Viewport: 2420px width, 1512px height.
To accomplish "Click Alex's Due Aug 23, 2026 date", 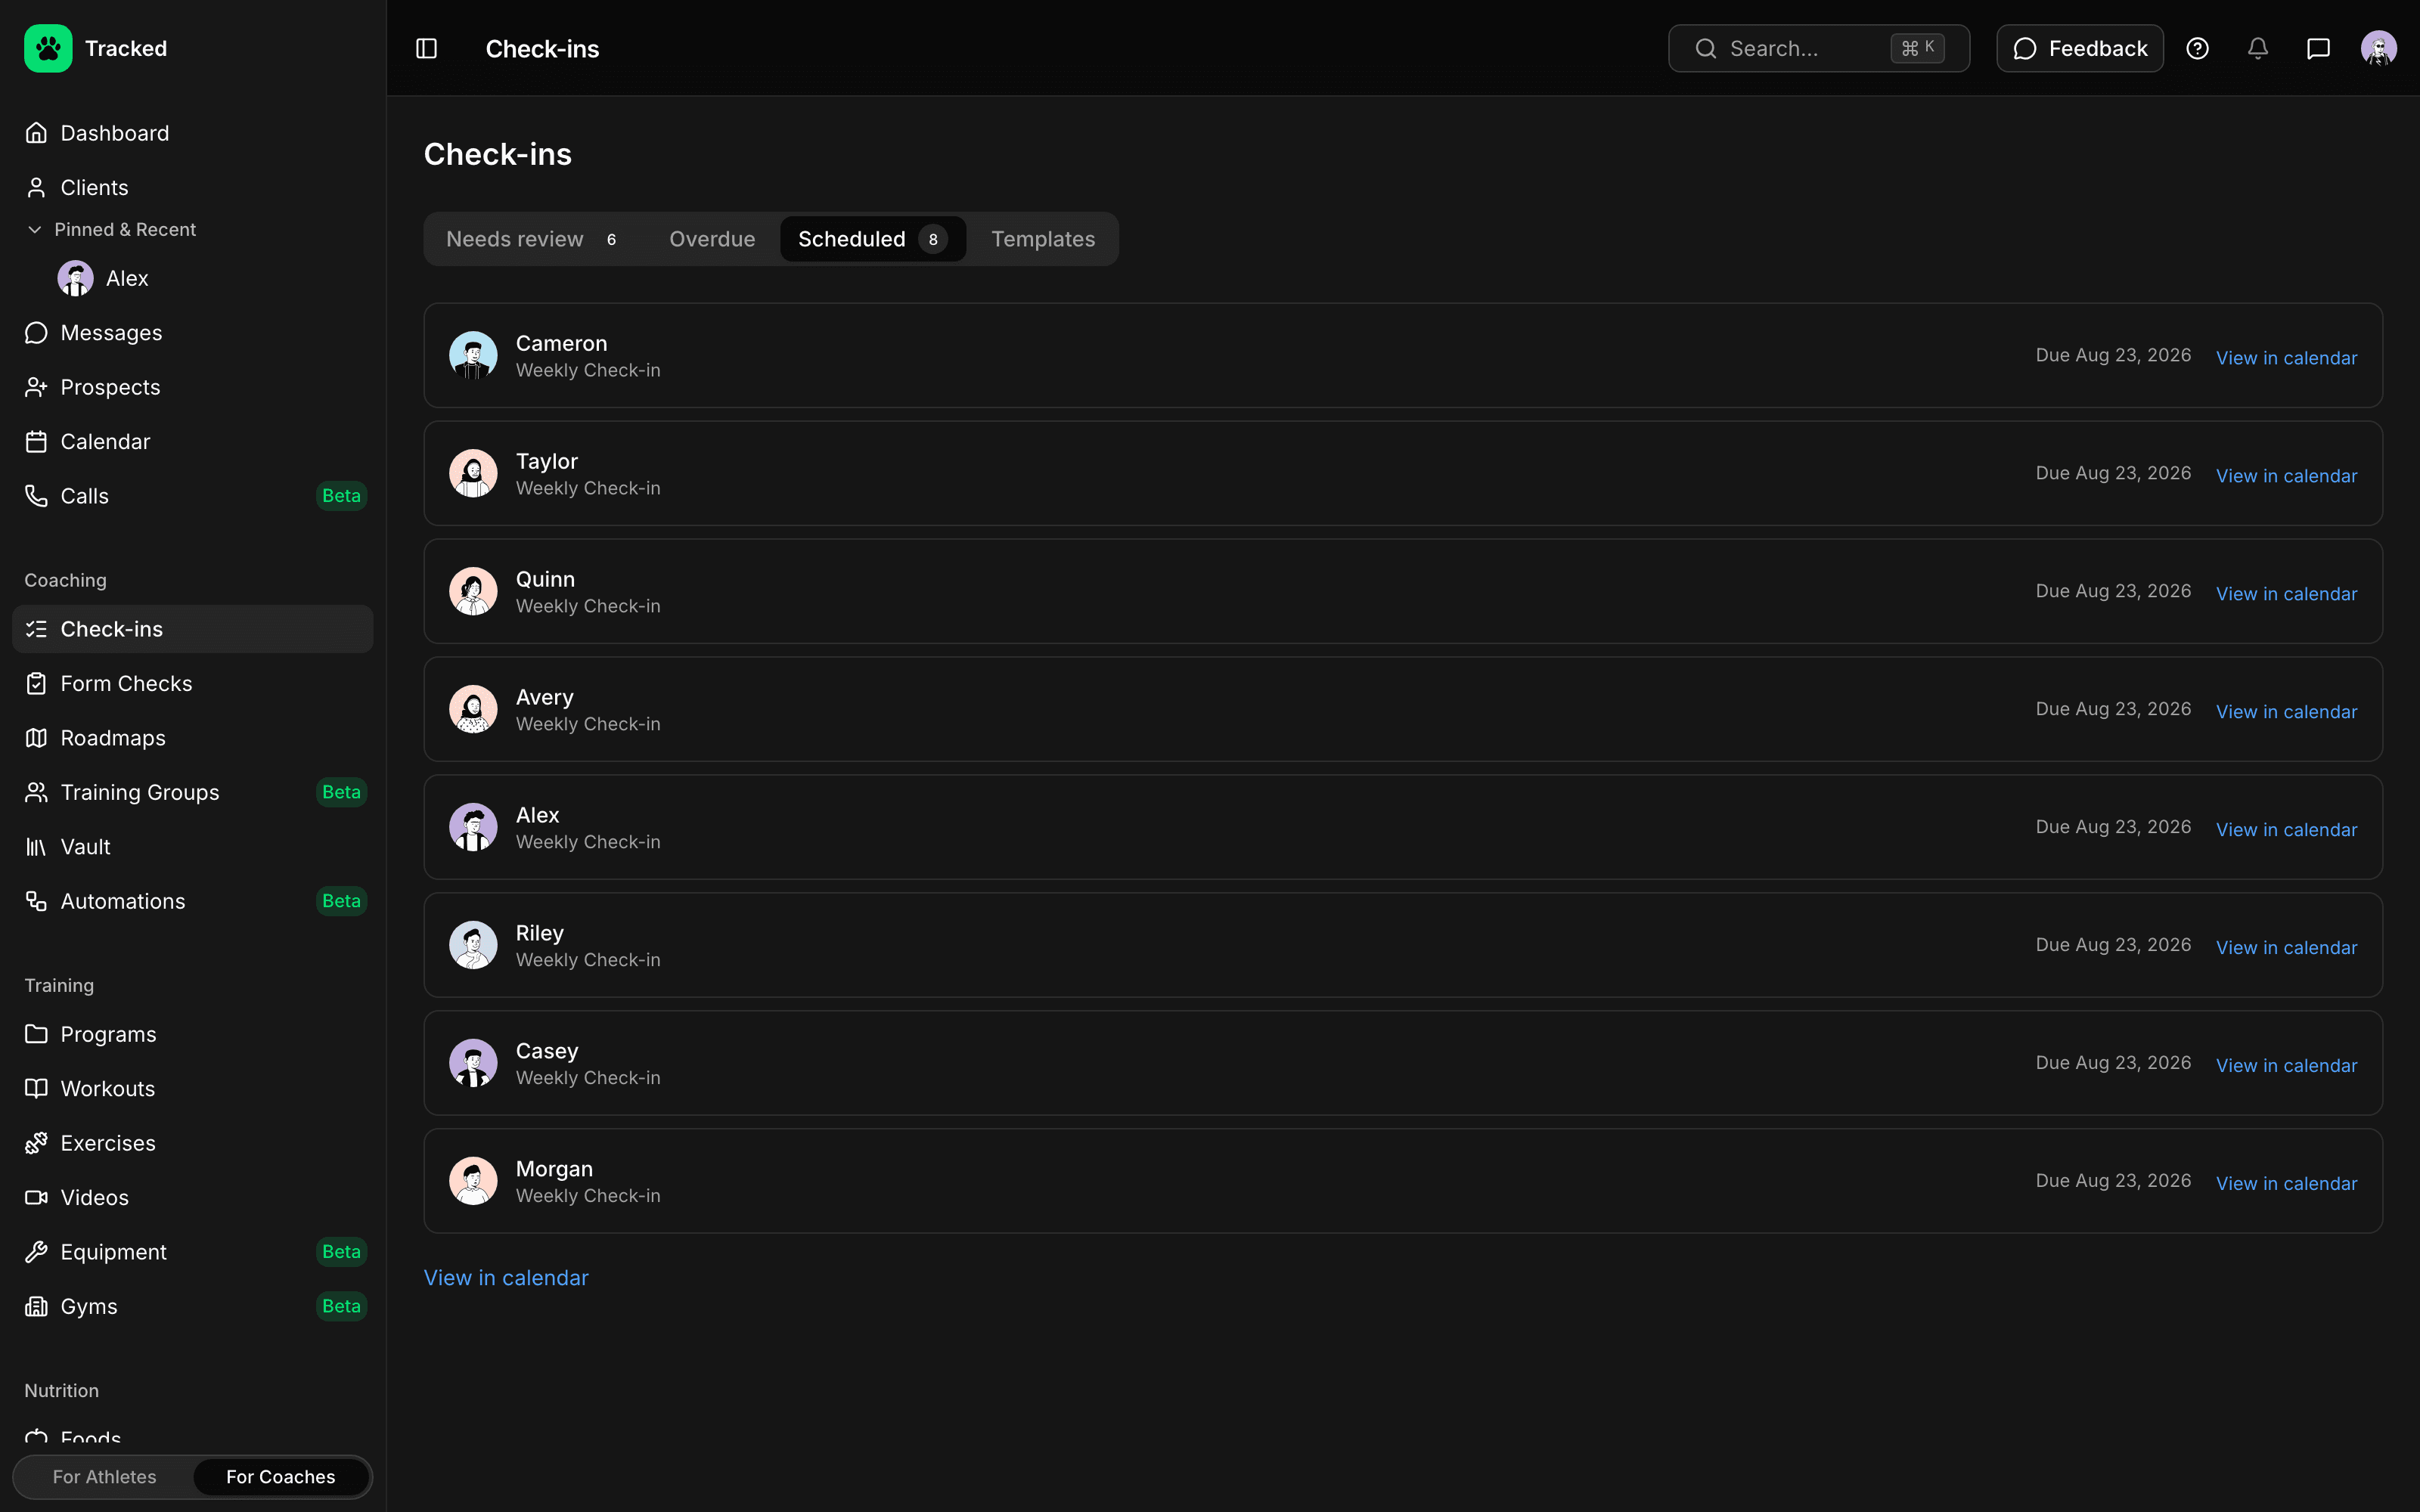I will (x=2113, y=827).
